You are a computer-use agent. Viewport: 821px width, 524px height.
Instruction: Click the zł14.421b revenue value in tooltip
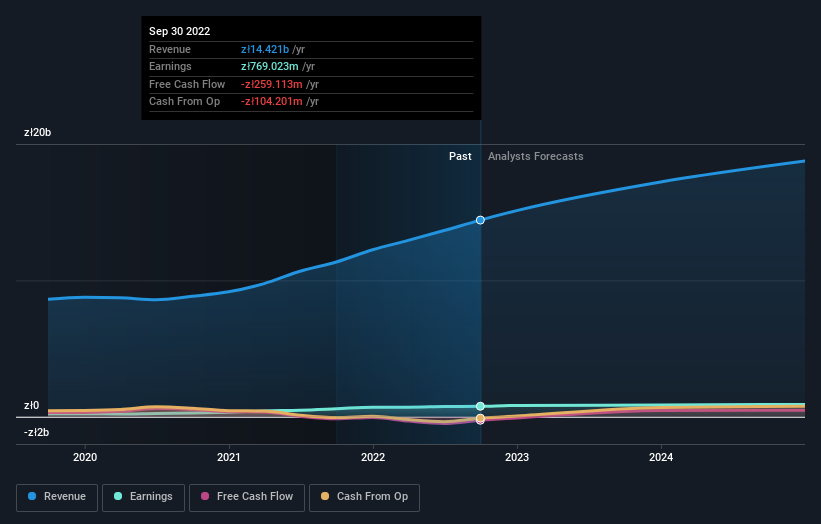265,49
